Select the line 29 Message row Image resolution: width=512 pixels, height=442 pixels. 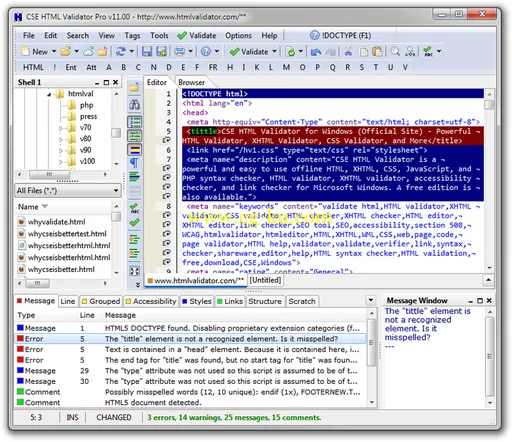(x=190, y=371)
